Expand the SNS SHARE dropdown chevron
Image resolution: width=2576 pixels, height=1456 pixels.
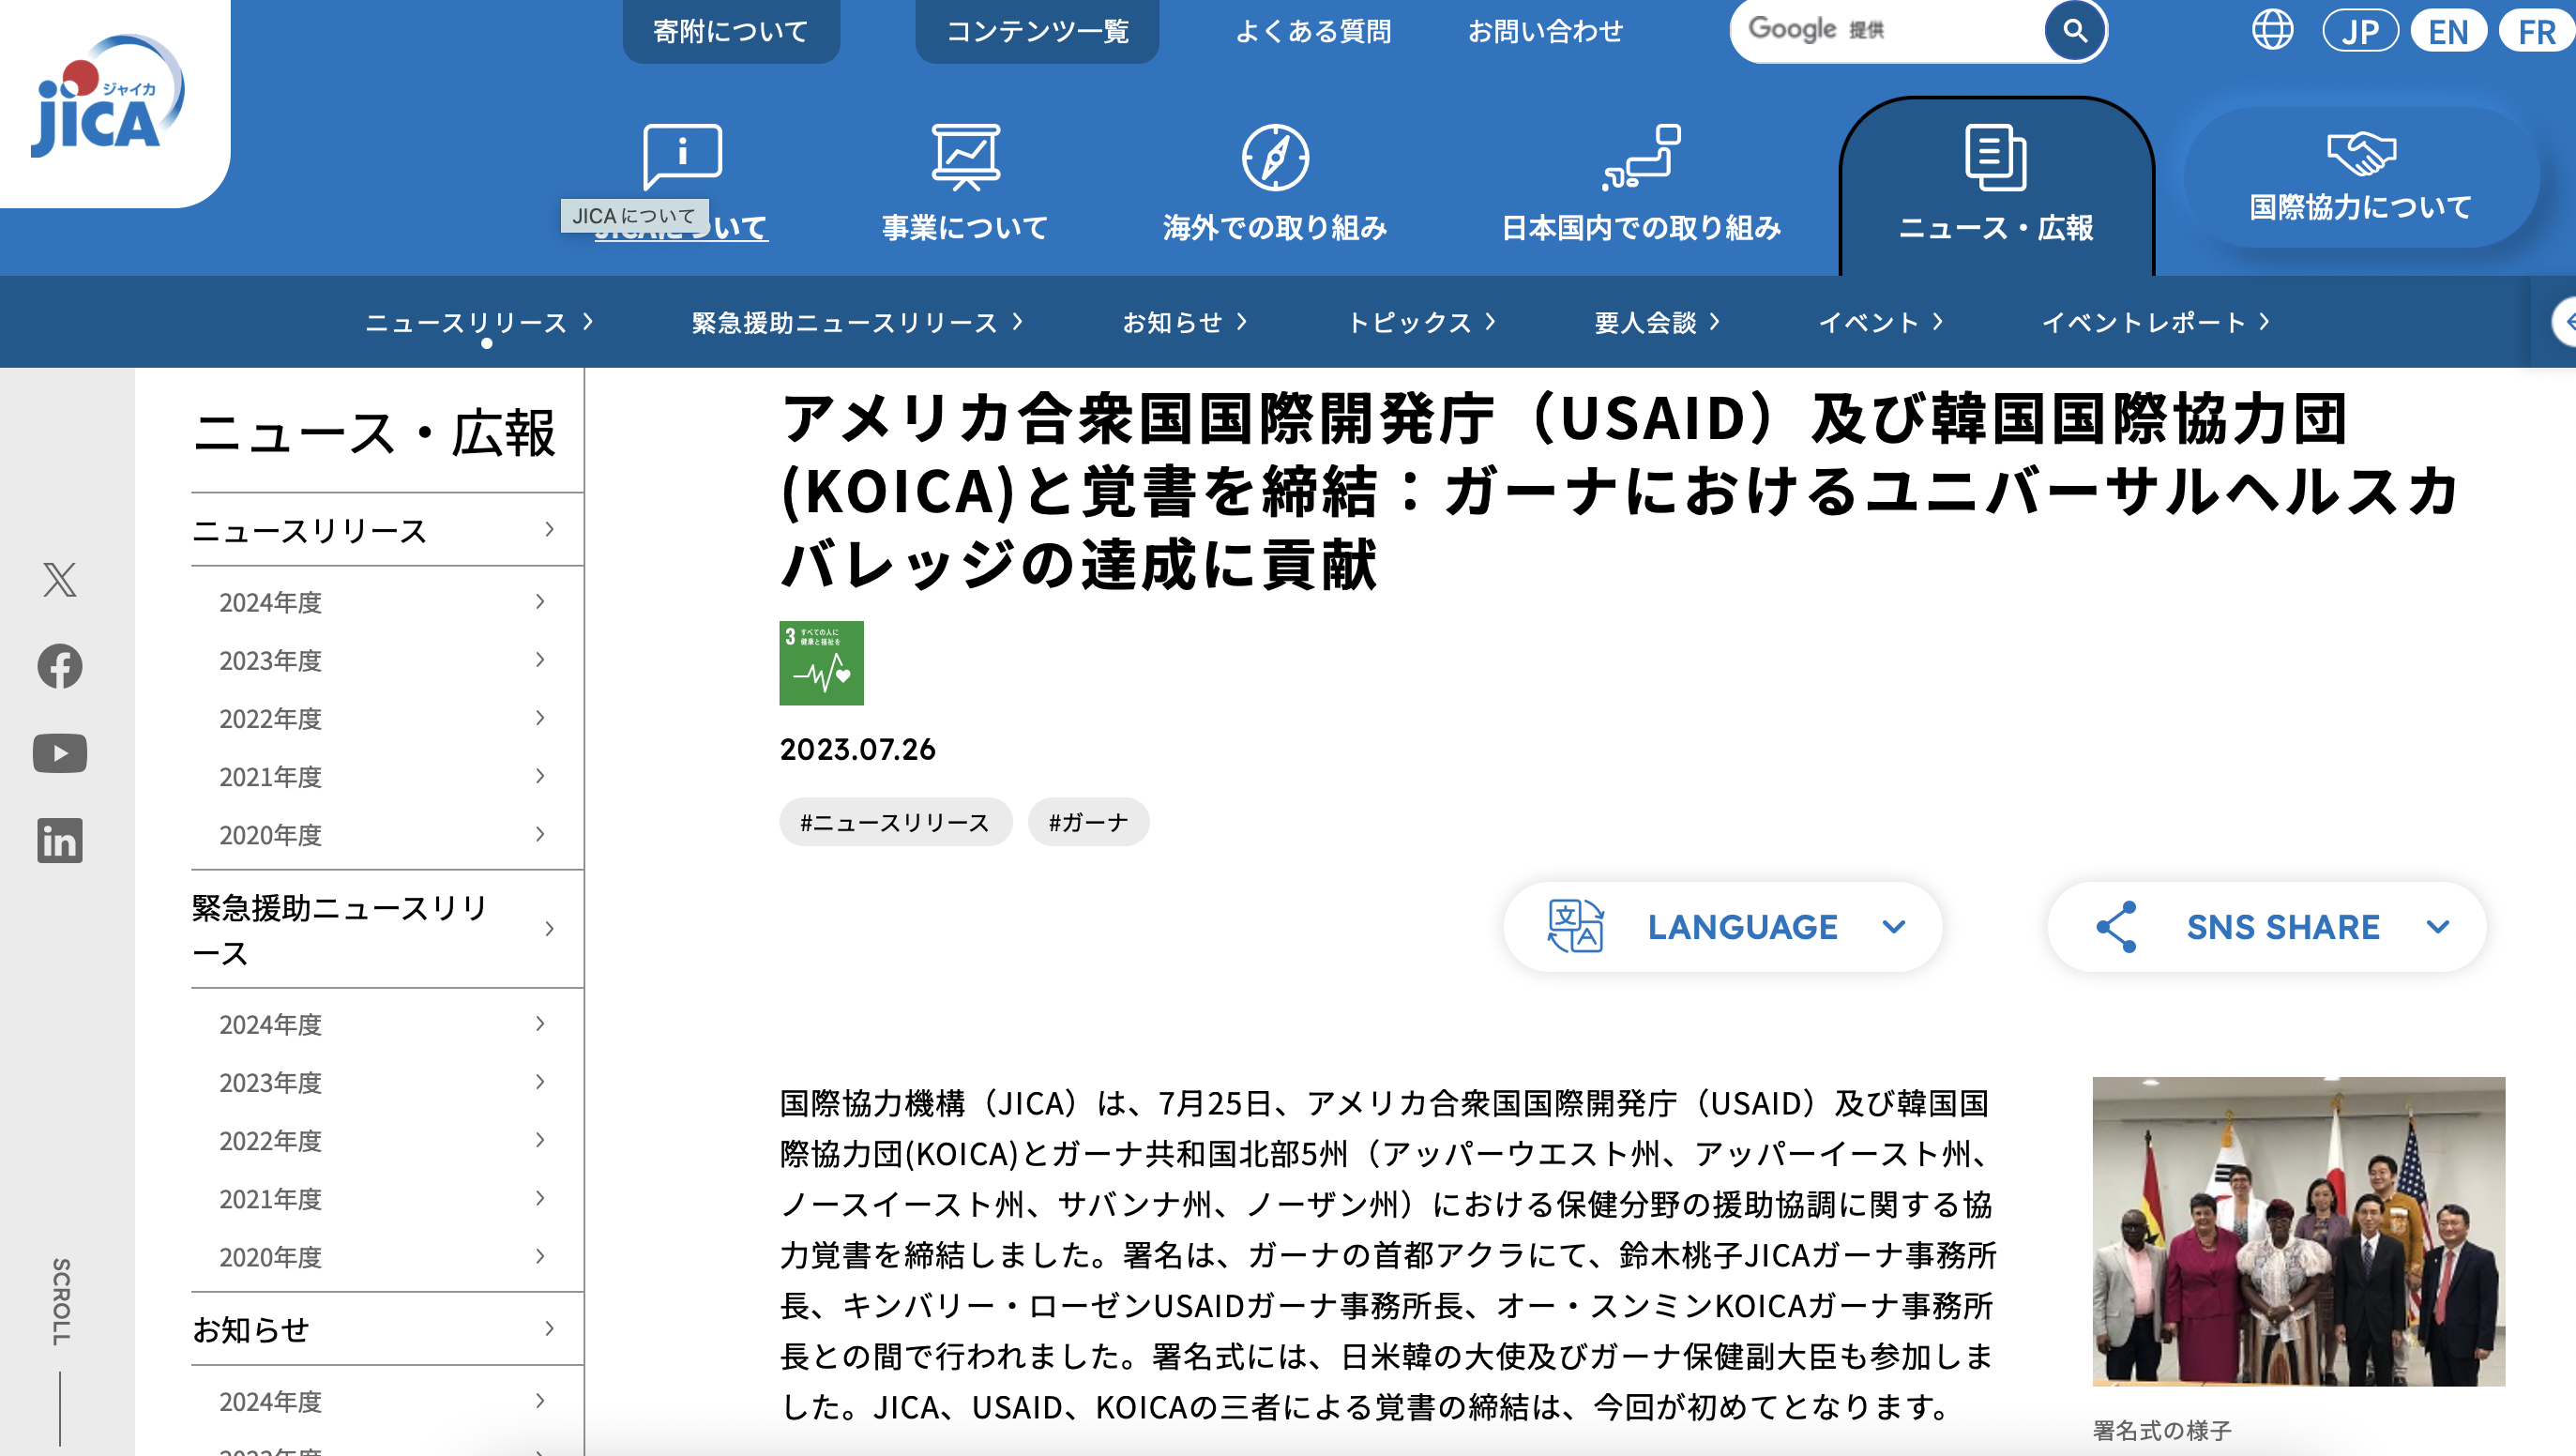pyautogui.click(x=2438, y=926)
